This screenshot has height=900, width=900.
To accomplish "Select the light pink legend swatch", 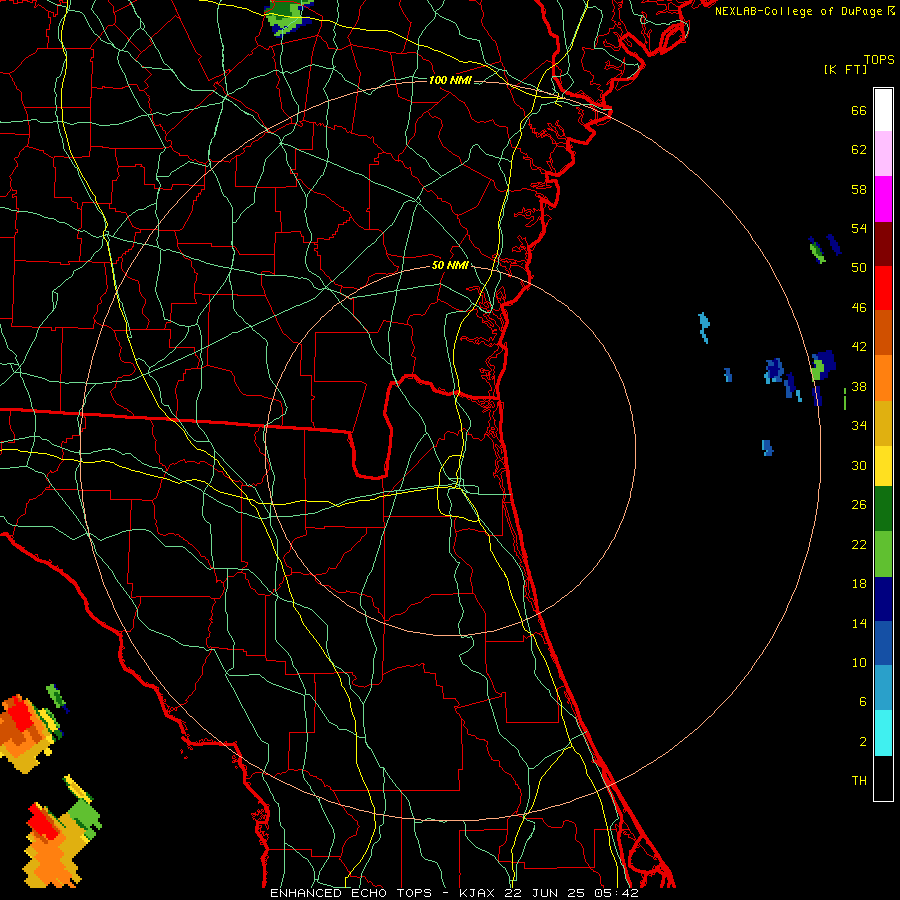I will tap(883, 153).
